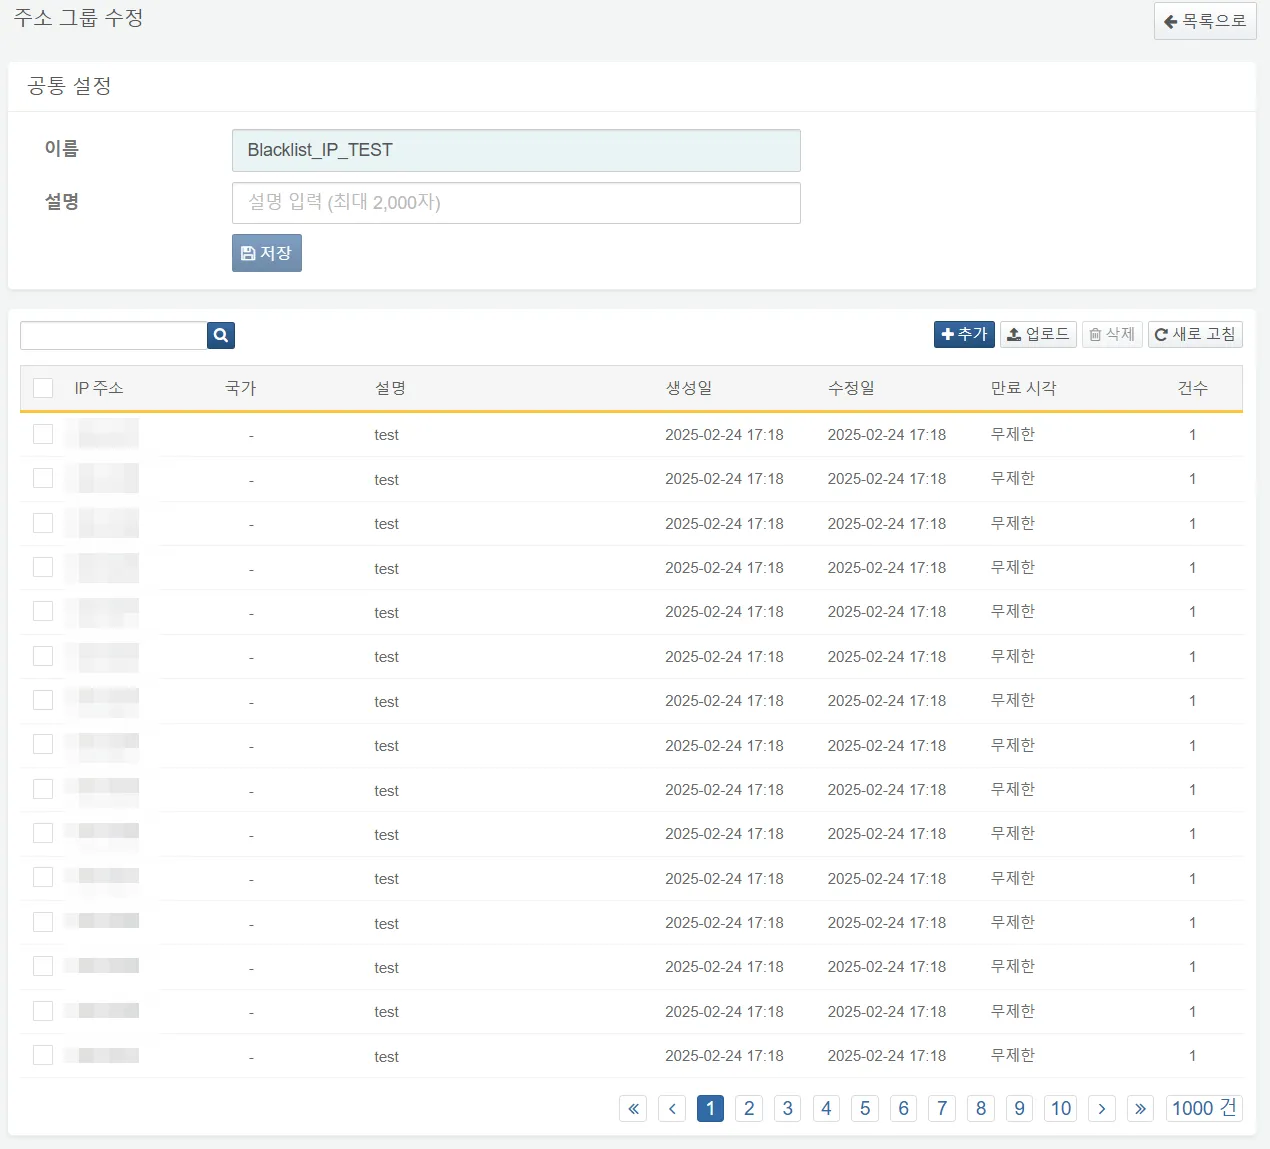
Task: Click the 국가 column header
Action: [241, 388]
